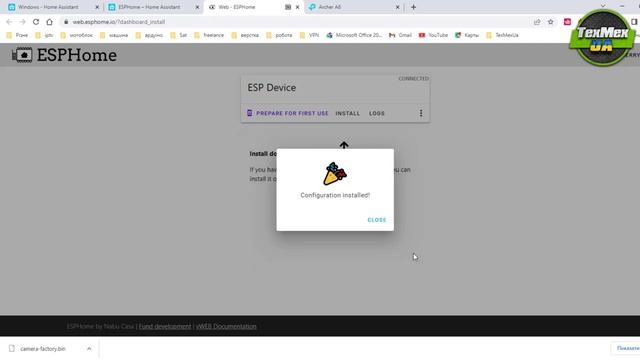This screenshot has width=640, height=360.
Task: Close the Windows - Home Assistant tab
Action: (97, 7)
